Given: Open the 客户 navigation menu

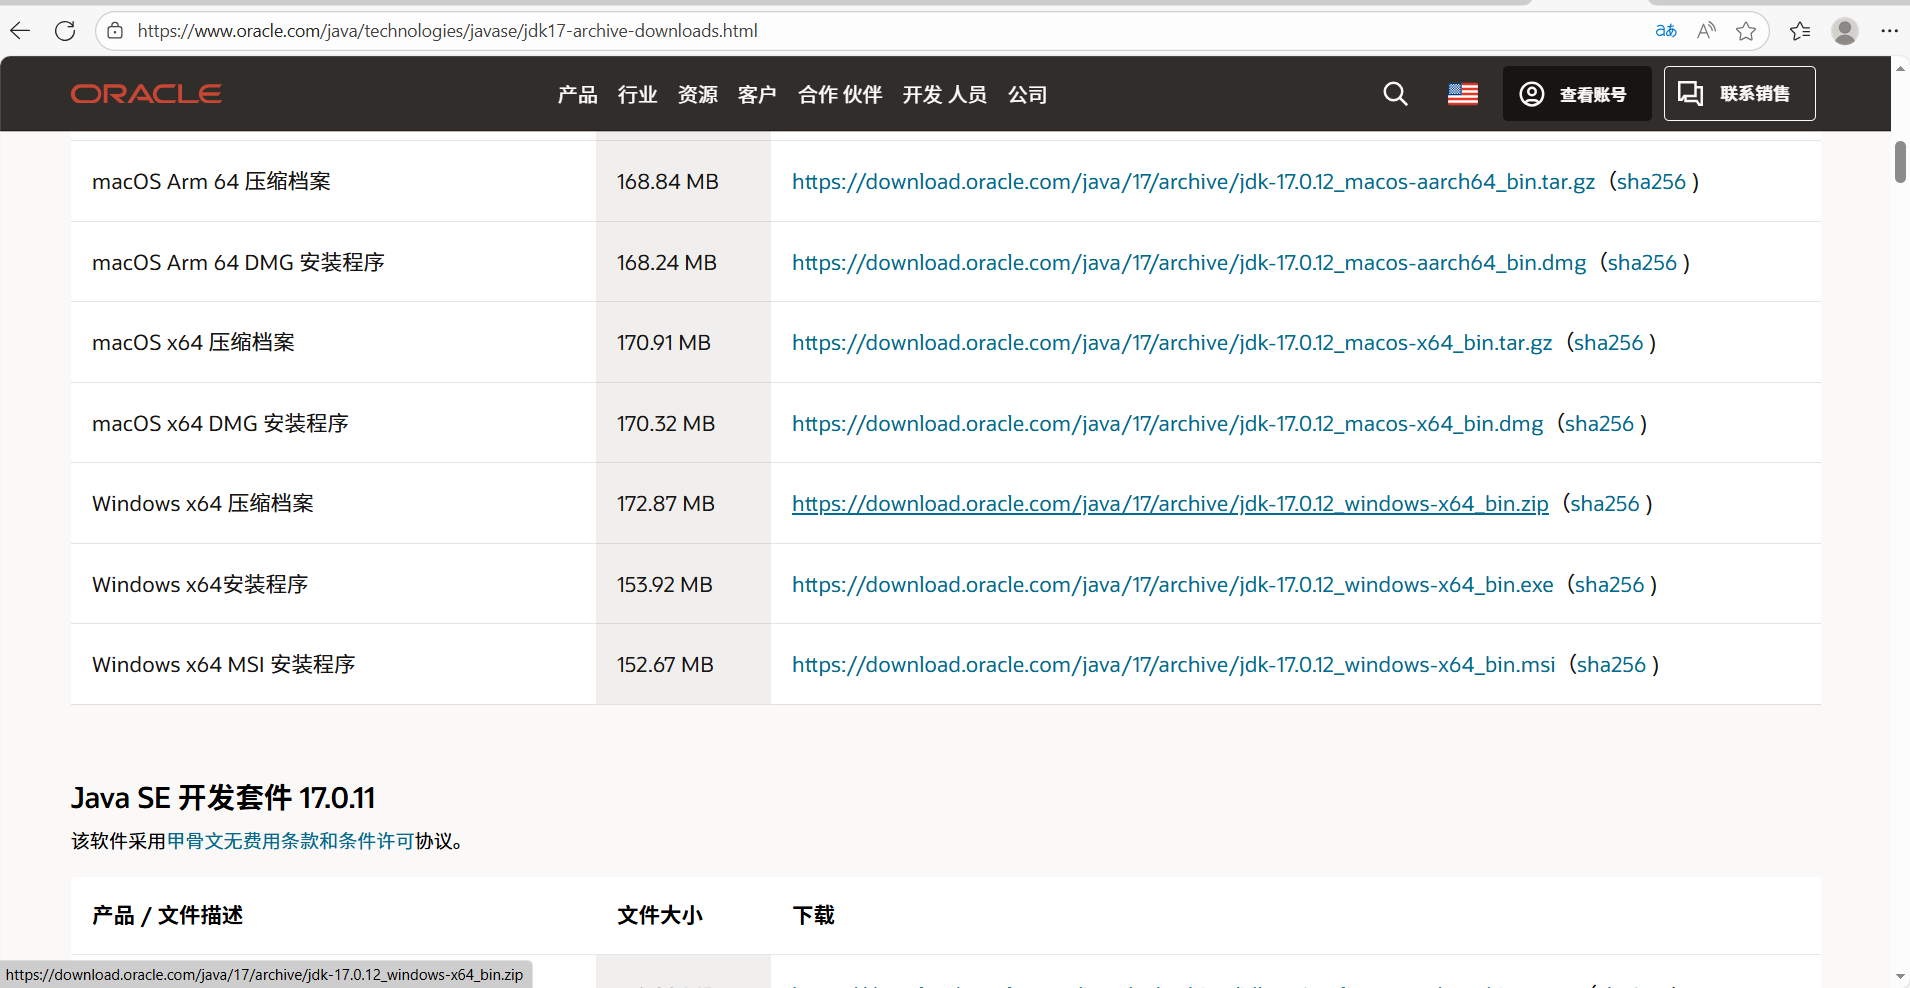Looking at the screenshot, I should pos(757,95).
